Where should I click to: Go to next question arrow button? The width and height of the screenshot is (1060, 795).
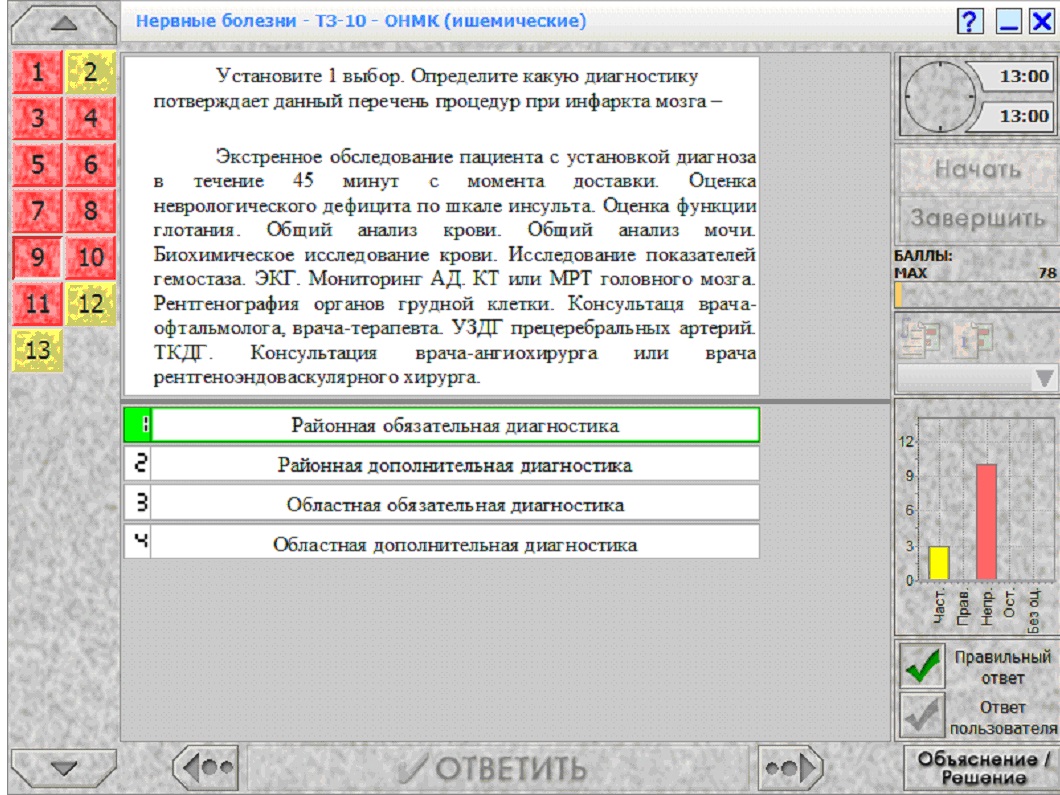coord(790,768)
